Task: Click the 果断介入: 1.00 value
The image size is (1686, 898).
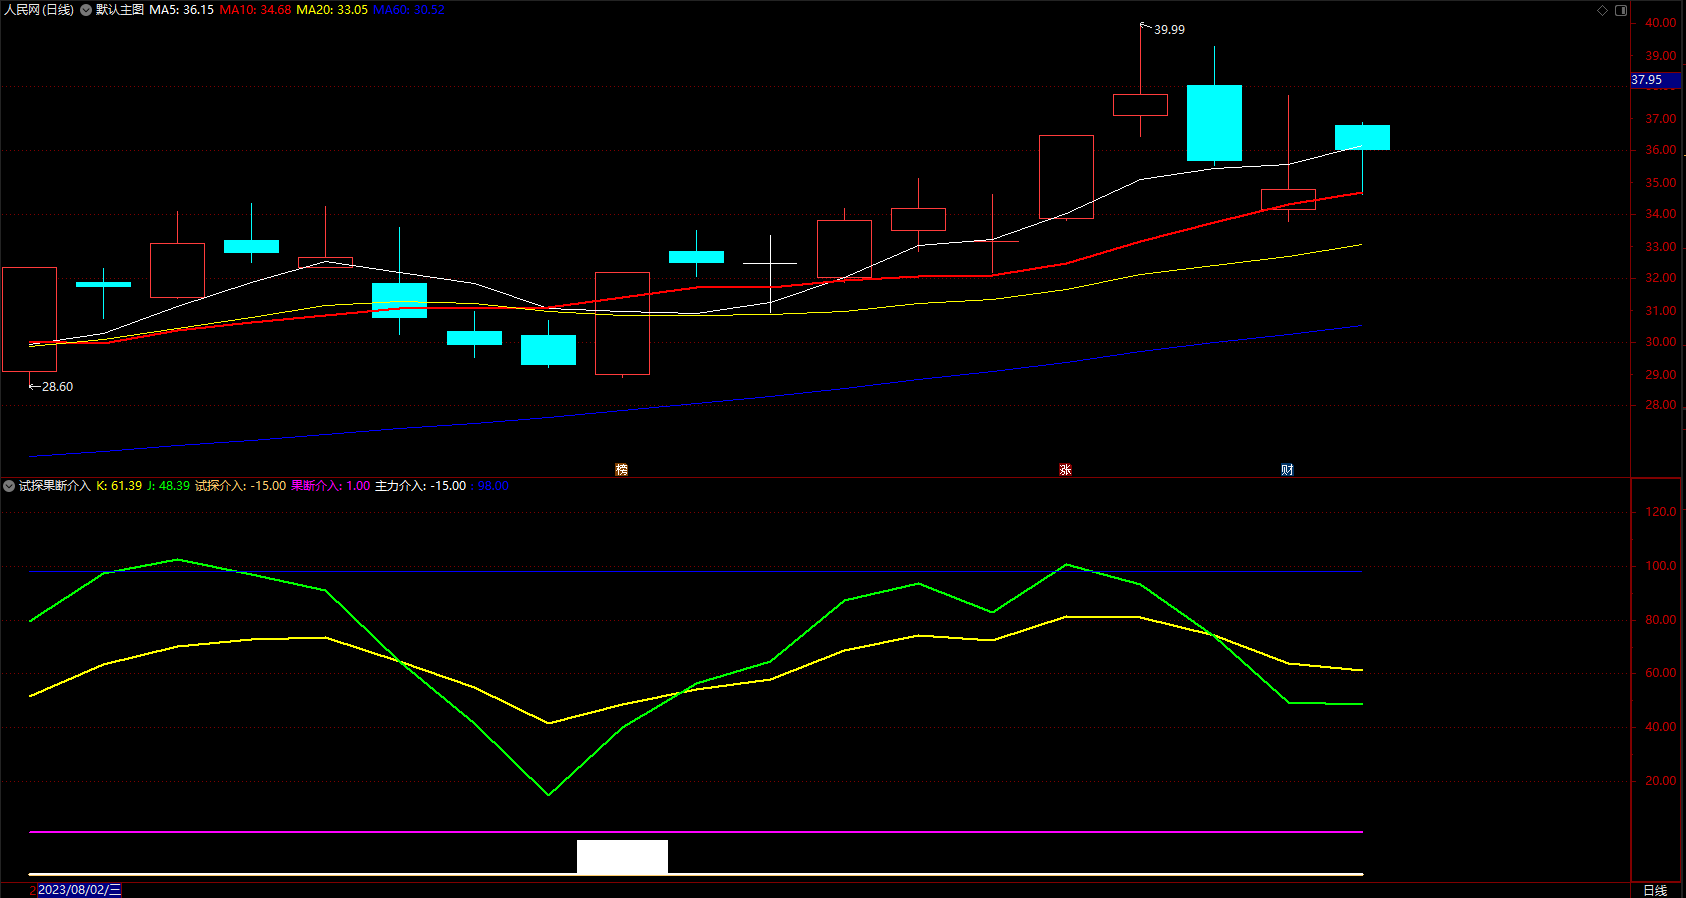Action: (330, 486)
